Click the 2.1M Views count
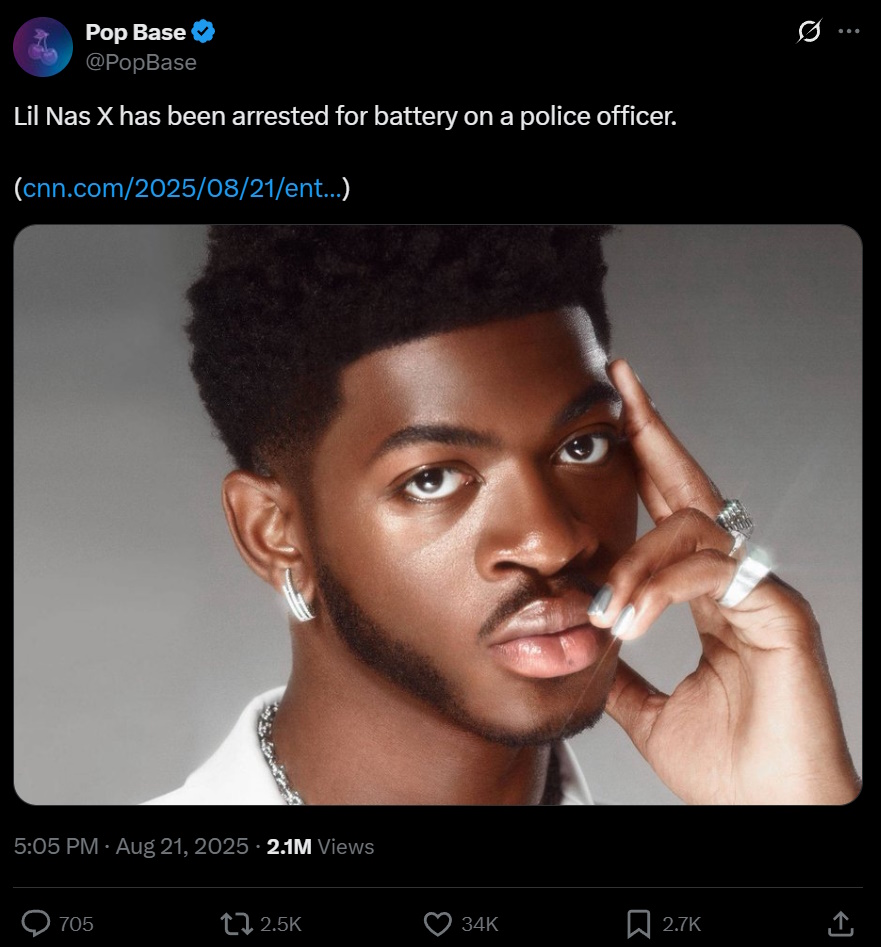Image resolution: width=881 pixels, height=947 pixels. point(320,846)
